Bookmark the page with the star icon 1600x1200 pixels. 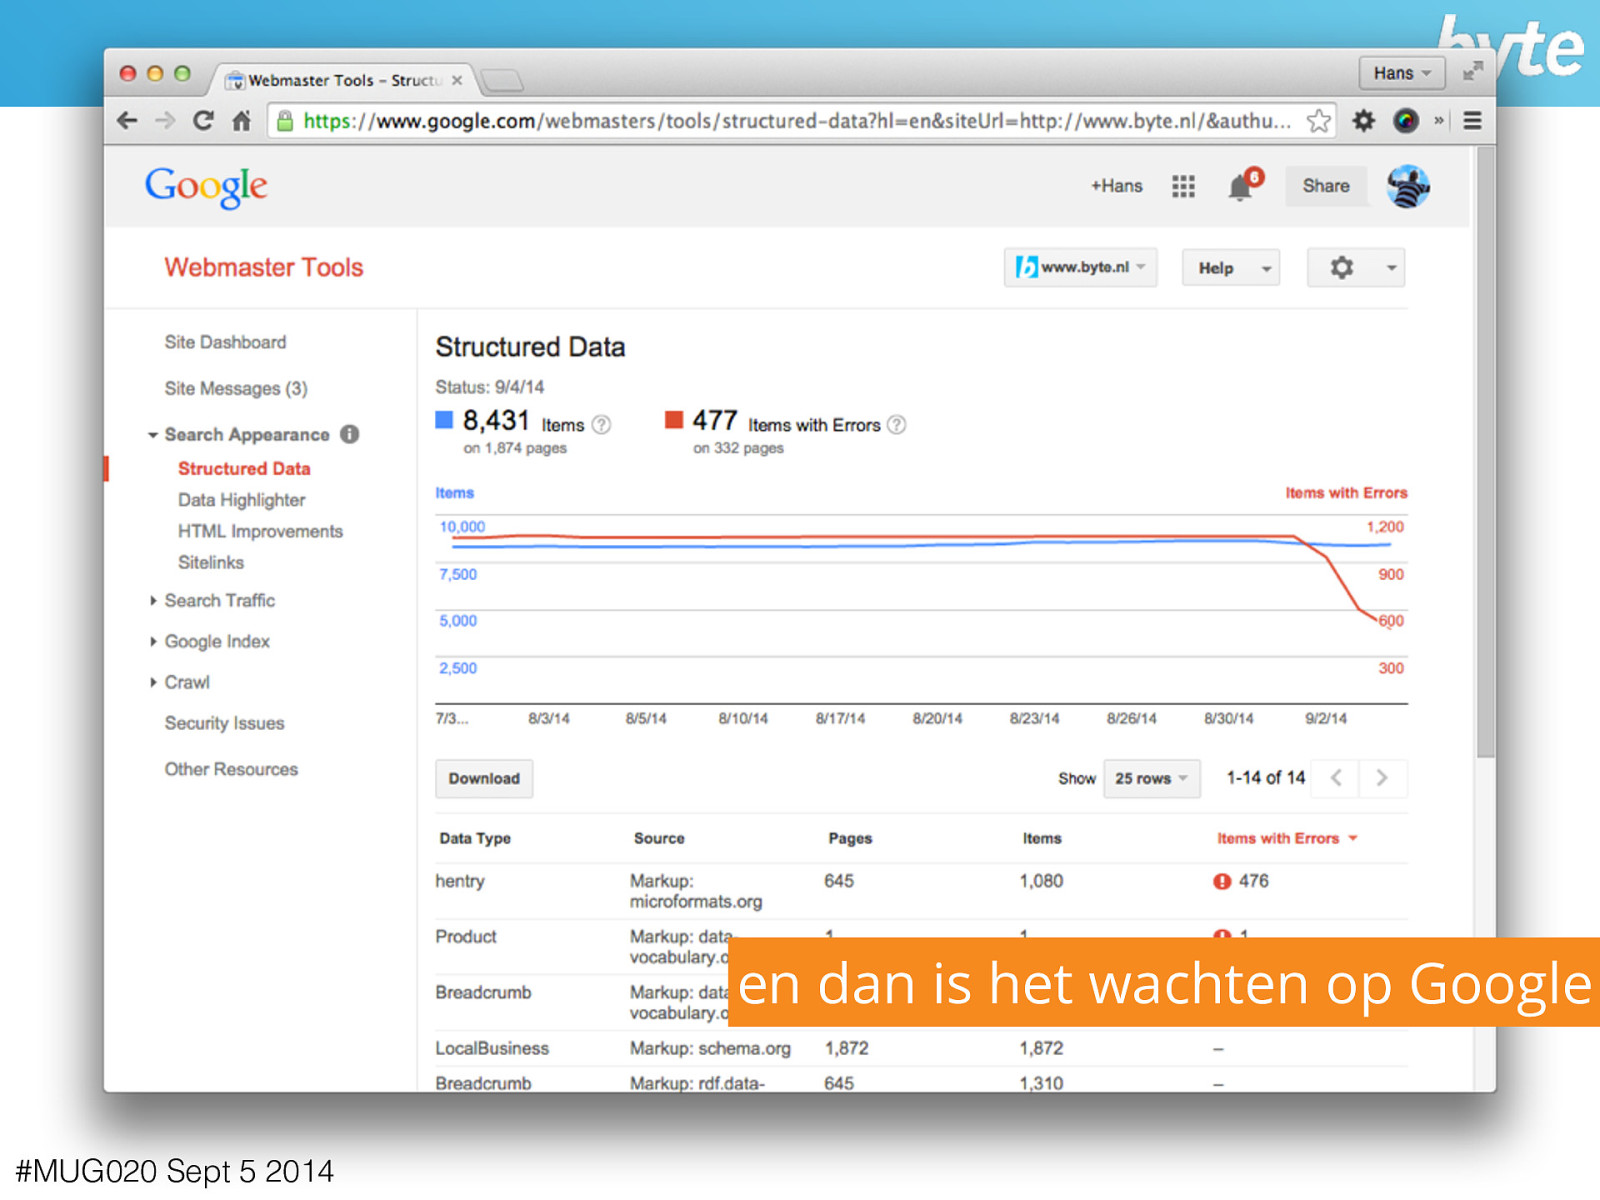[x=1319, y=121]
